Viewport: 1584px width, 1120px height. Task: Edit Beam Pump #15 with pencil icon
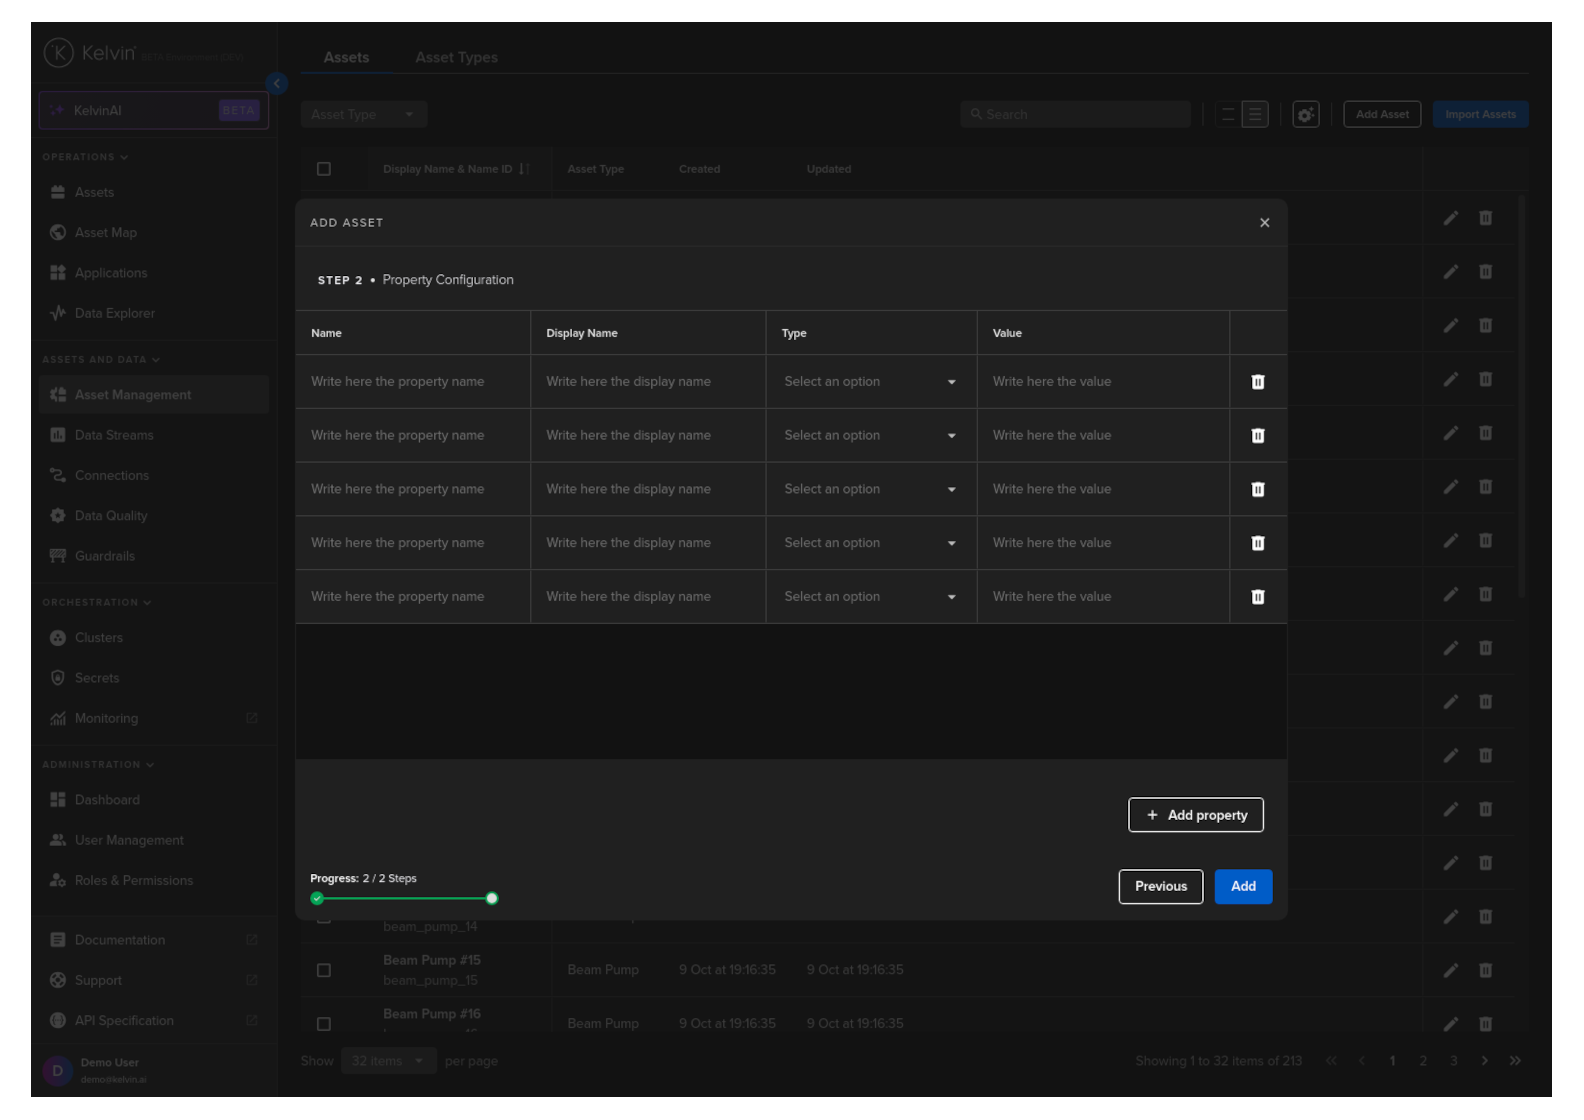(x=1450, y=970)
